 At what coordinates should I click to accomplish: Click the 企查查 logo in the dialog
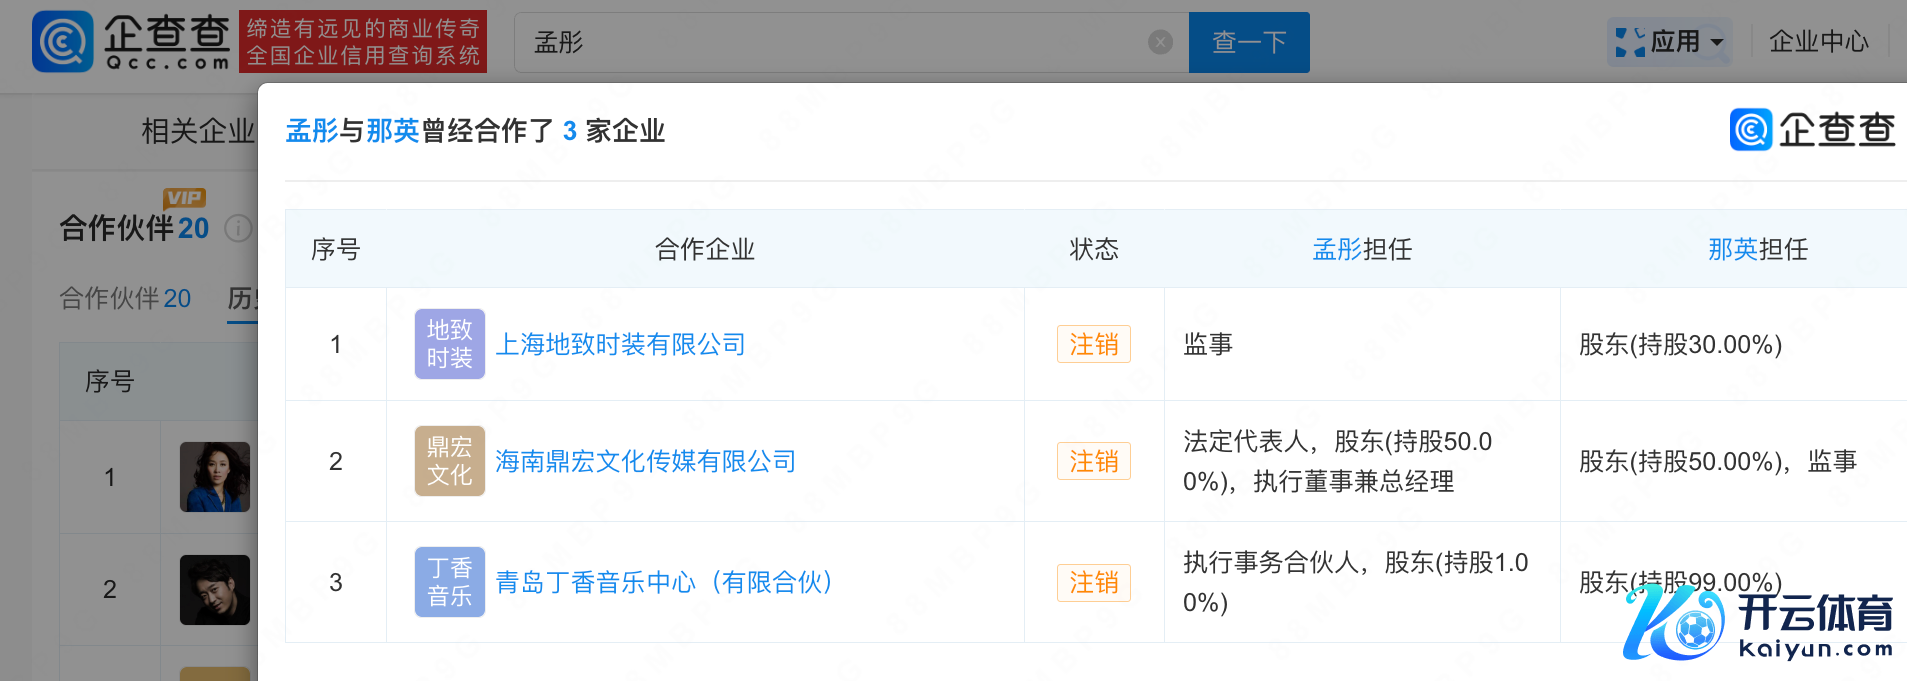[x=1812, y=130]
